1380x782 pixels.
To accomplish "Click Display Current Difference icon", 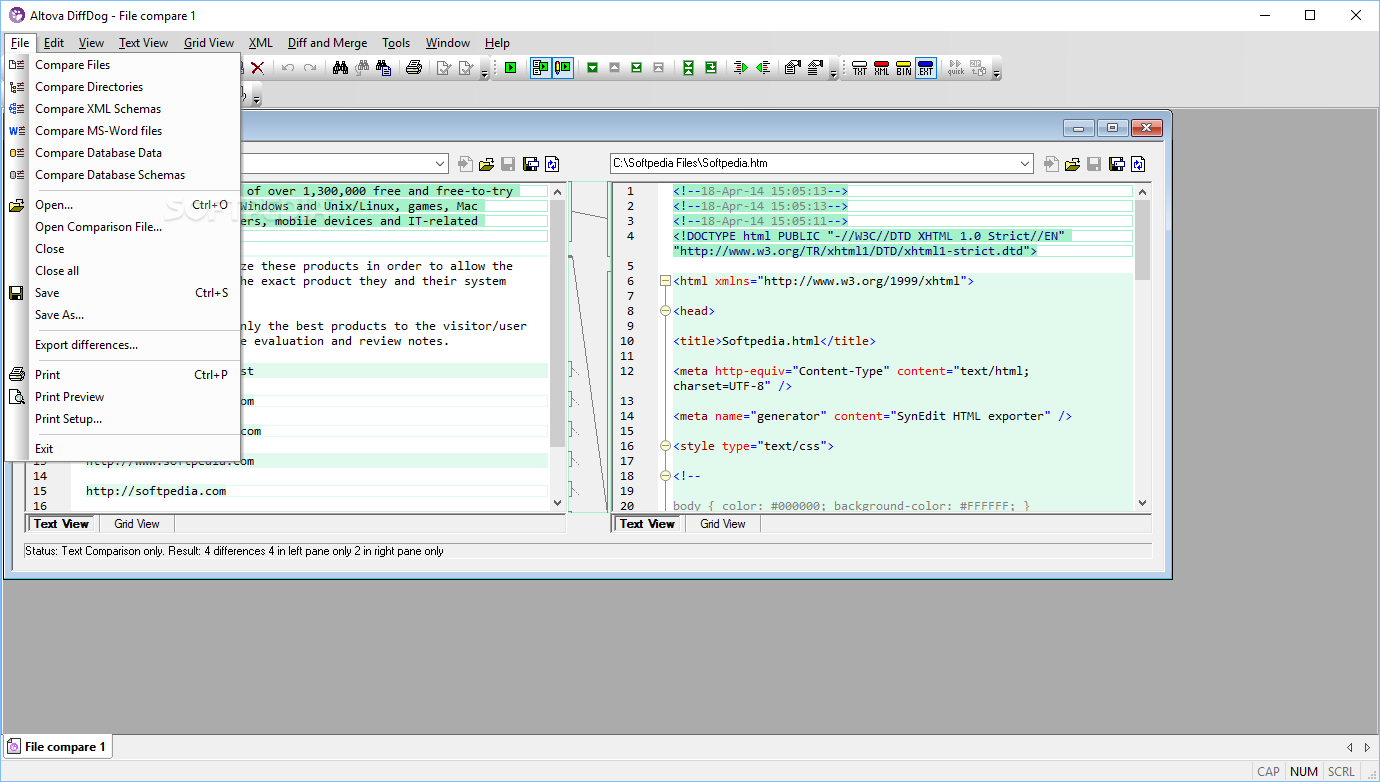I will coord(688,67).
